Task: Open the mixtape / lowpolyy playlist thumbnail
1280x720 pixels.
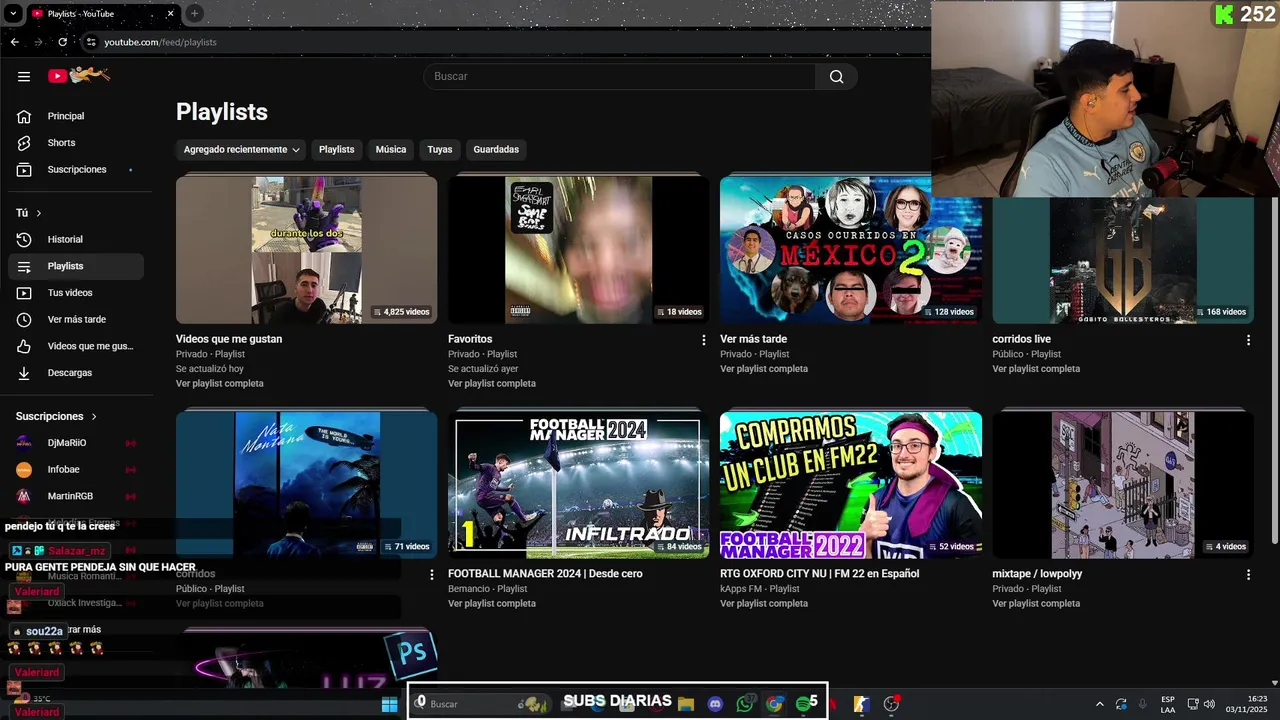Action: click(1122, 485)
